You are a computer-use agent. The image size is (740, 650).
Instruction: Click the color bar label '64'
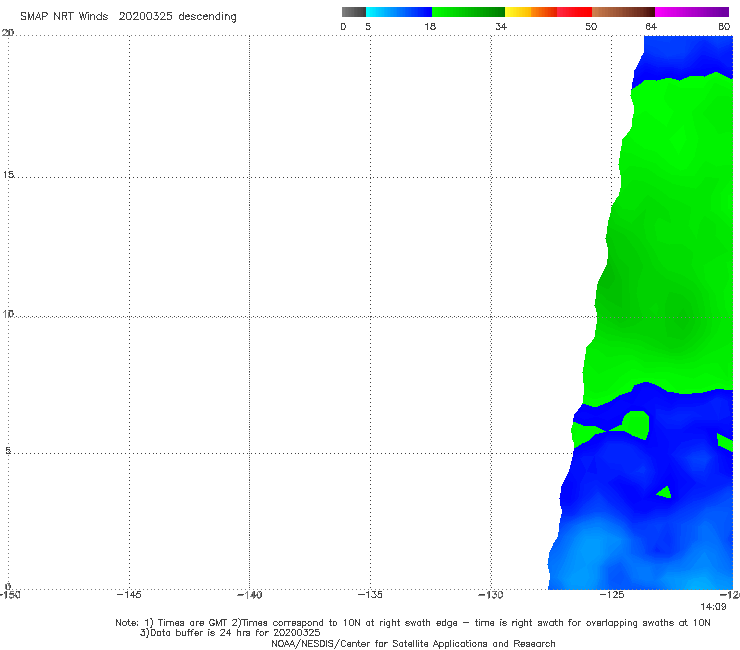pos(651,26)
